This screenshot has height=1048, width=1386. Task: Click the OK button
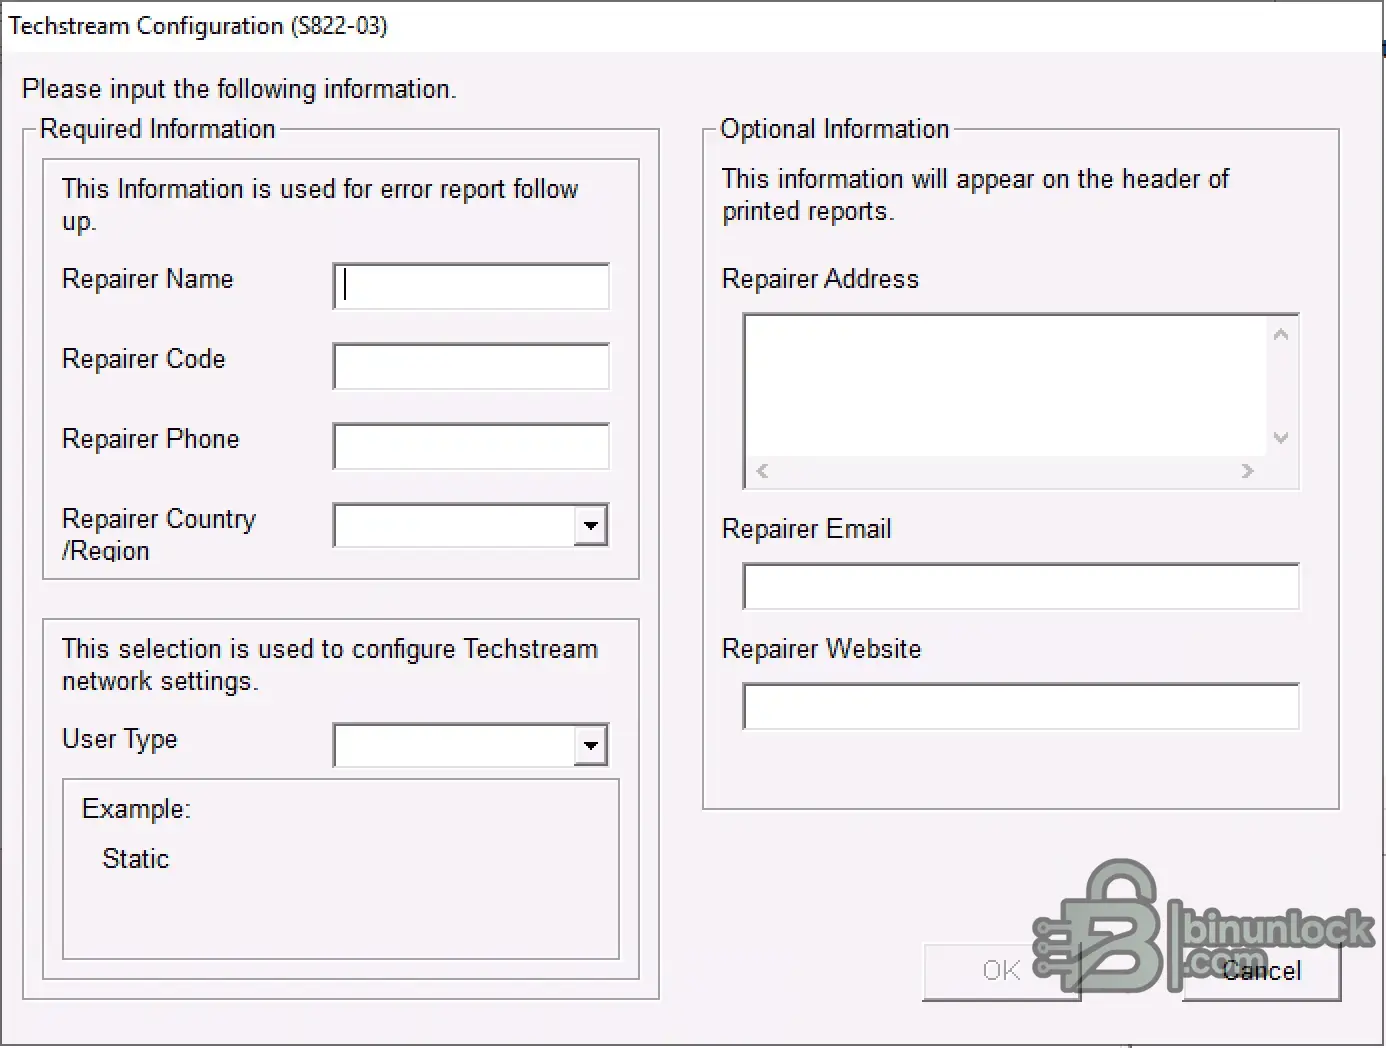pyautogui.click(x=1001, y=971)
